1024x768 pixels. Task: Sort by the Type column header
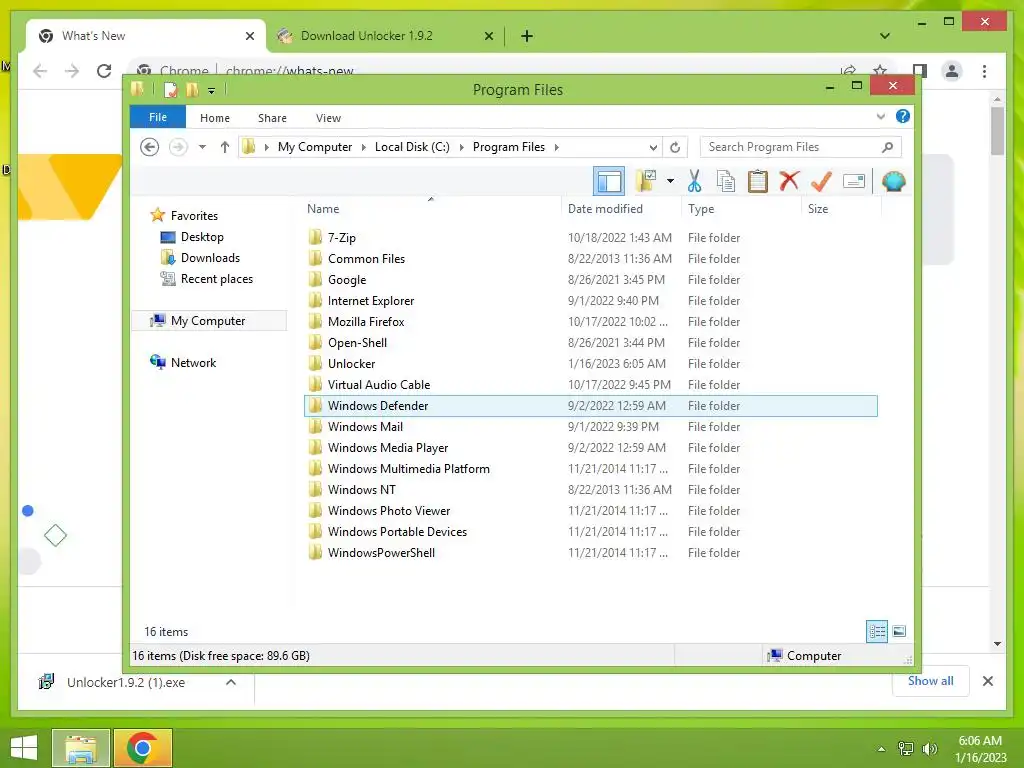pos(701,208)
